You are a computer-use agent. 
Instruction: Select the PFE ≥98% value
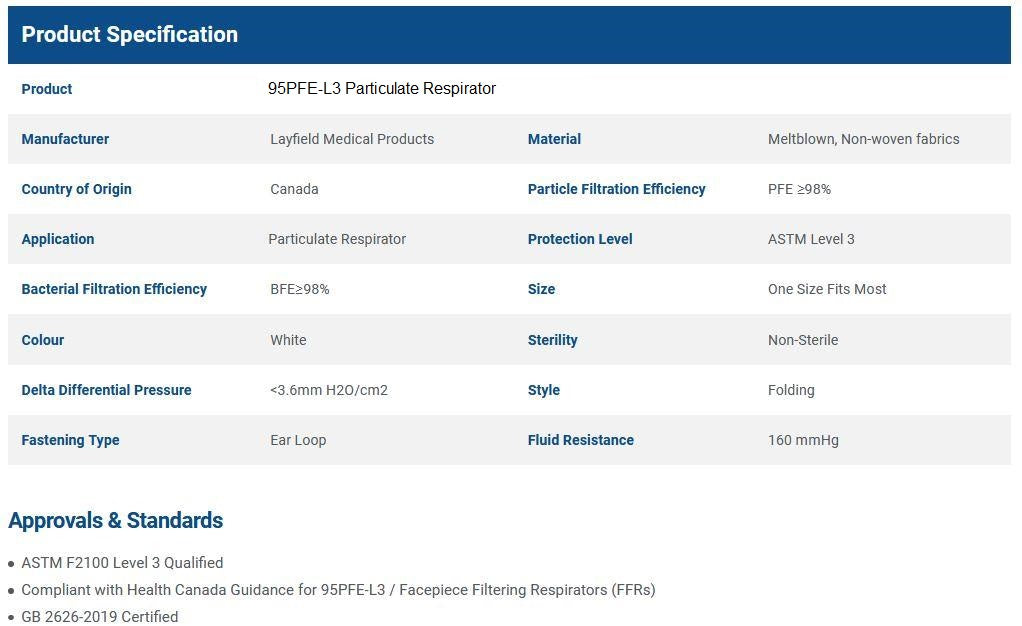[799, 189]
